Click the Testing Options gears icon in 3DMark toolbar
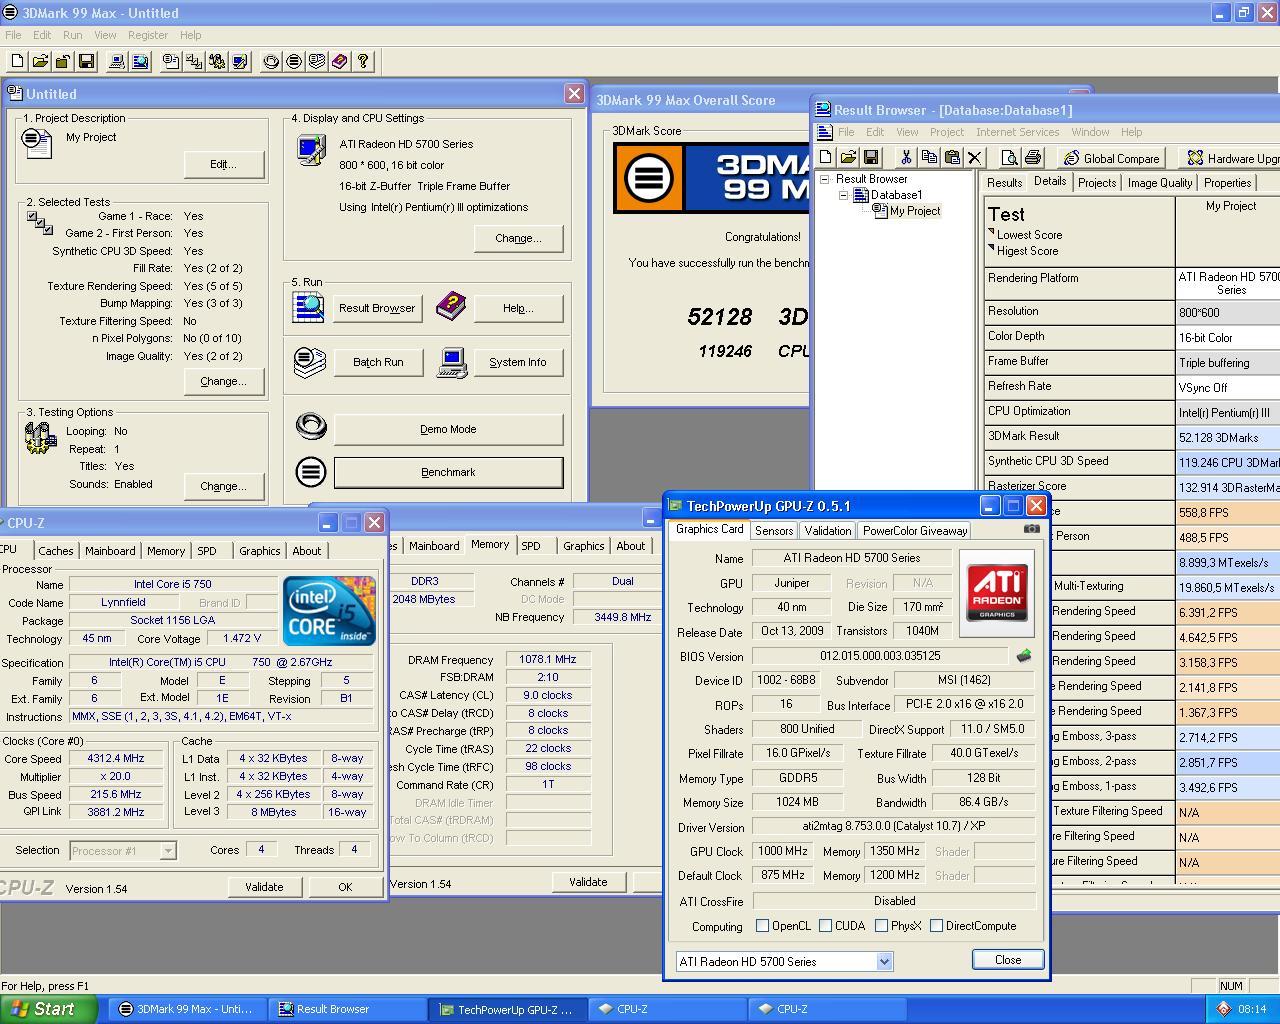 click(x=217, y=62)
